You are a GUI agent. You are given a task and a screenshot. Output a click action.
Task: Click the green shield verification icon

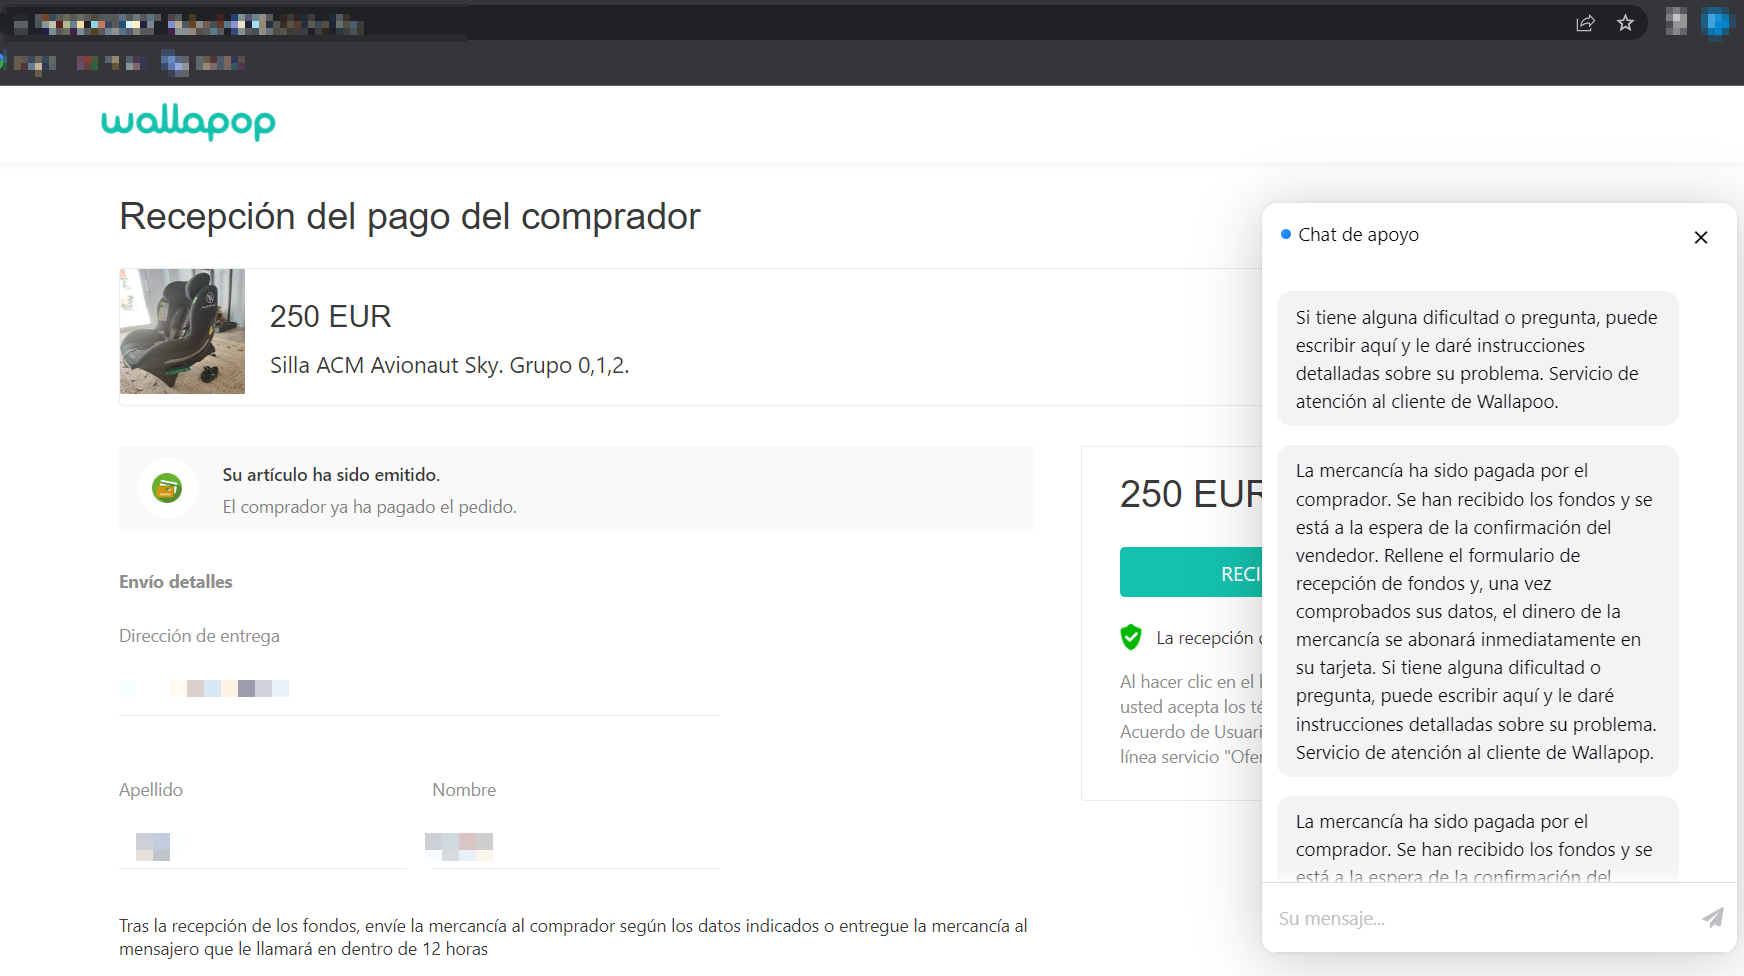click(1131, 636)
